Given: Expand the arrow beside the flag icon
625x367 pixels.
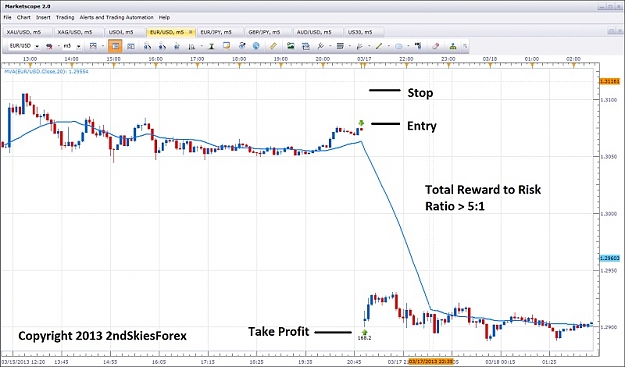Looking at the screenshot, I should click(59, 46).
